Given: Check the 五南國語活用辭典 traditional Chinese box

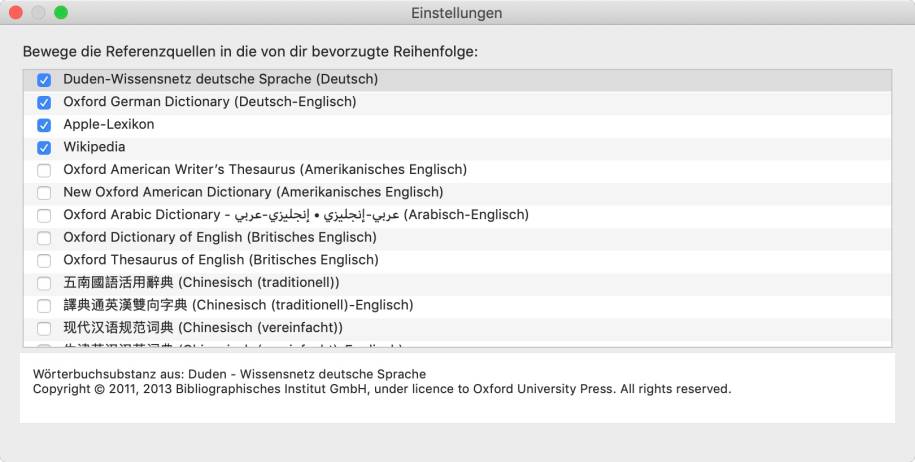Looking at the screenshot, I should pyautogui.click(x=44, y=283).
